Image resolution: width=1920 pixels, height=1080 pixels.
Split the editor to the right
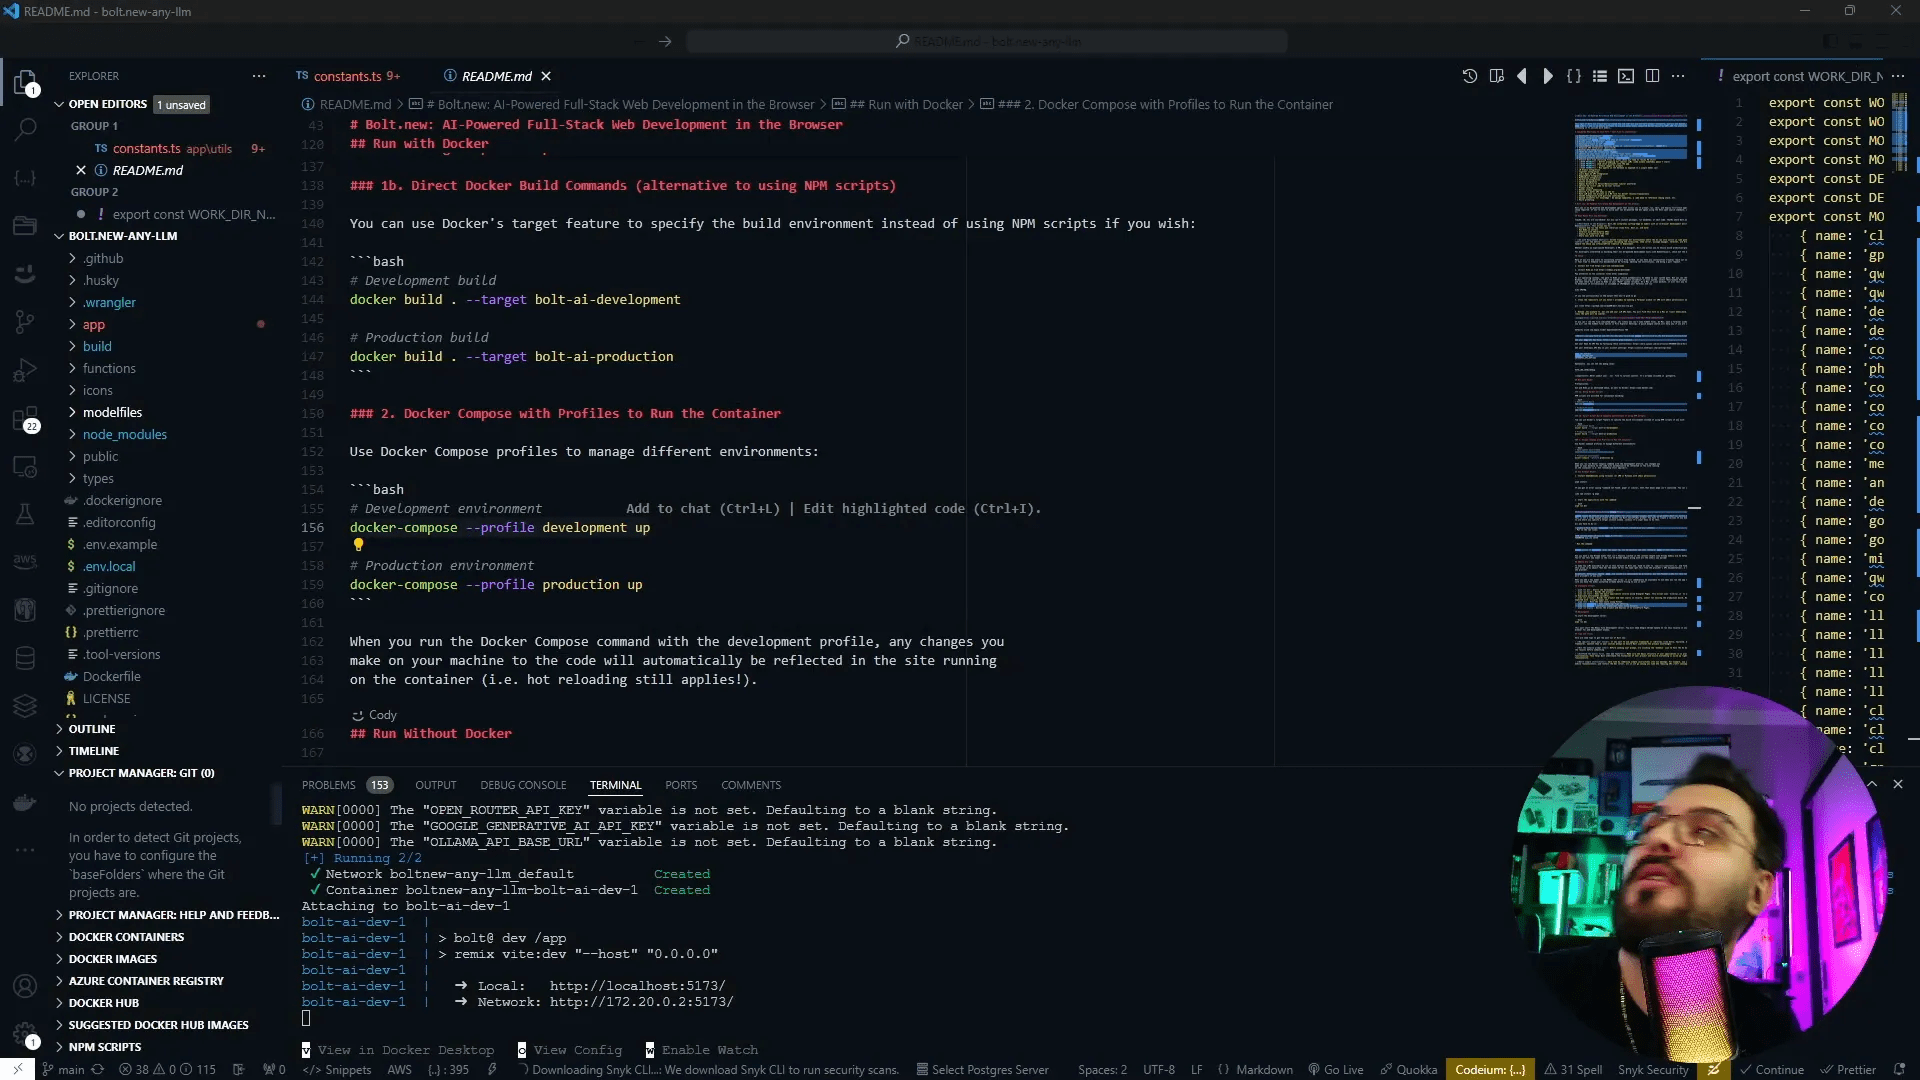click(x=1652, y=76)
